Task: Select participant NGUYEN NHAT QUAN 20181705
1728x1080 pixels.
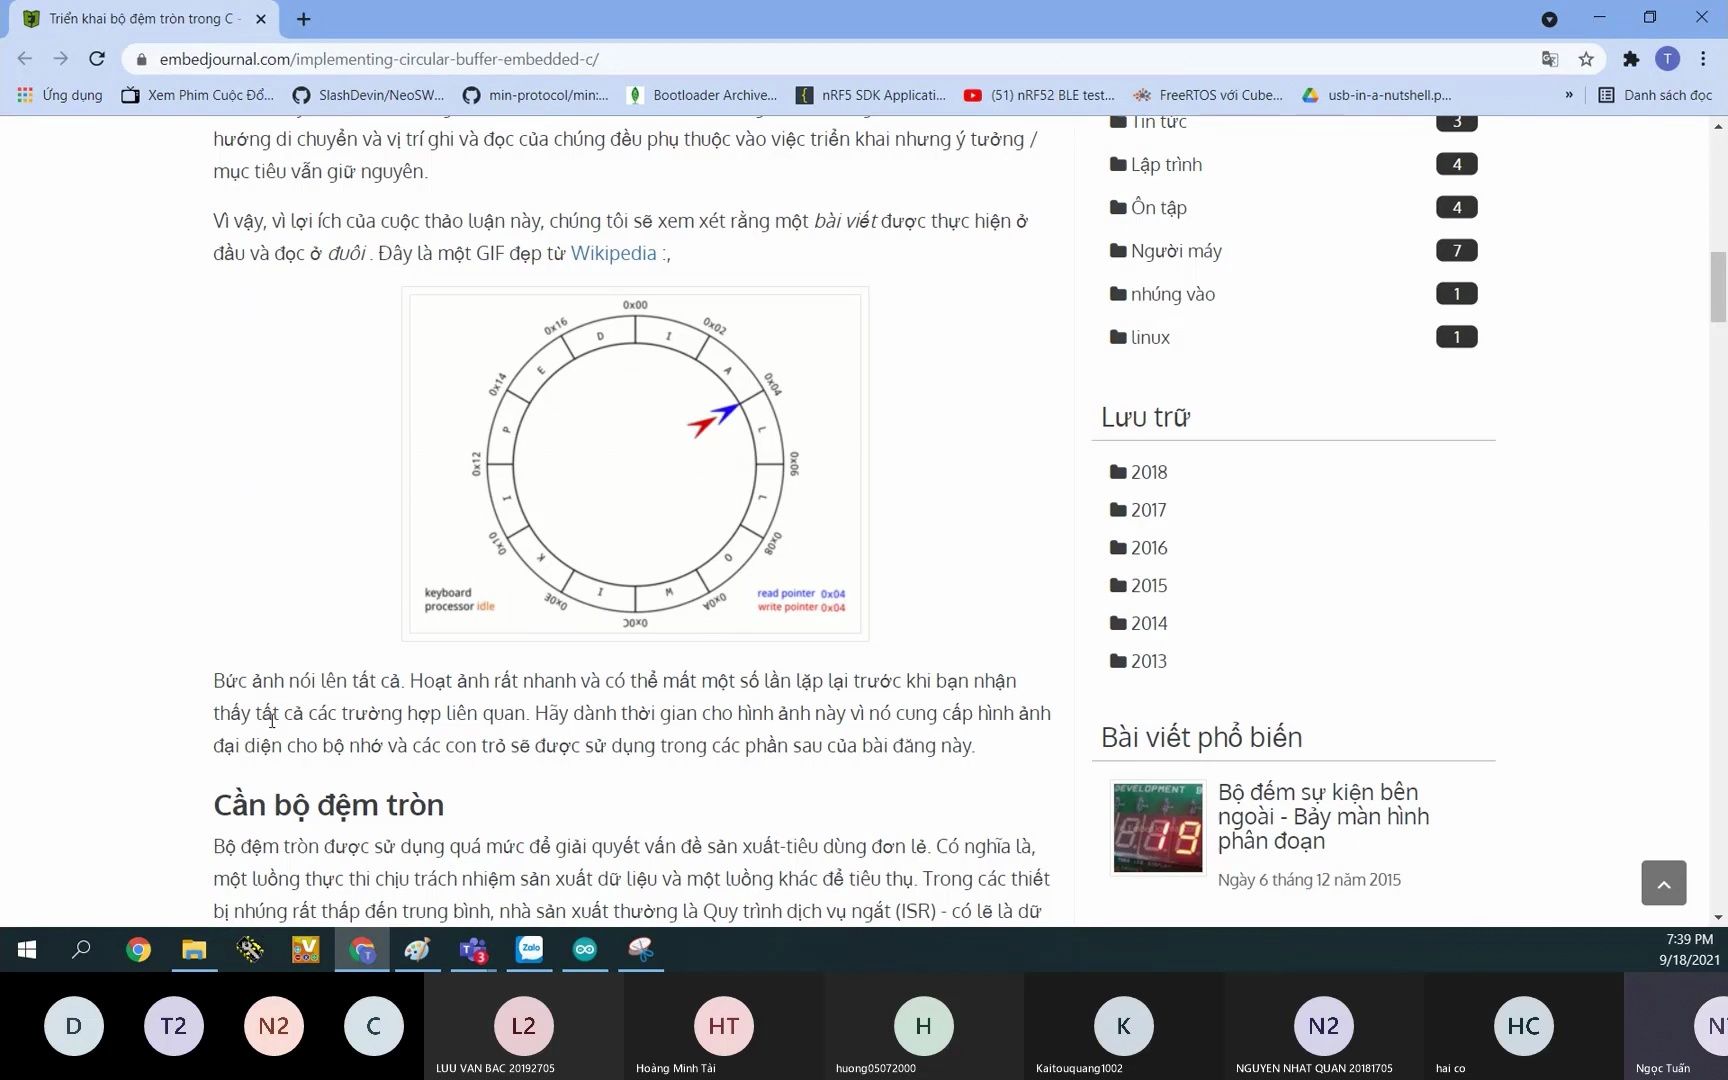Action: coord(1324,1027)
